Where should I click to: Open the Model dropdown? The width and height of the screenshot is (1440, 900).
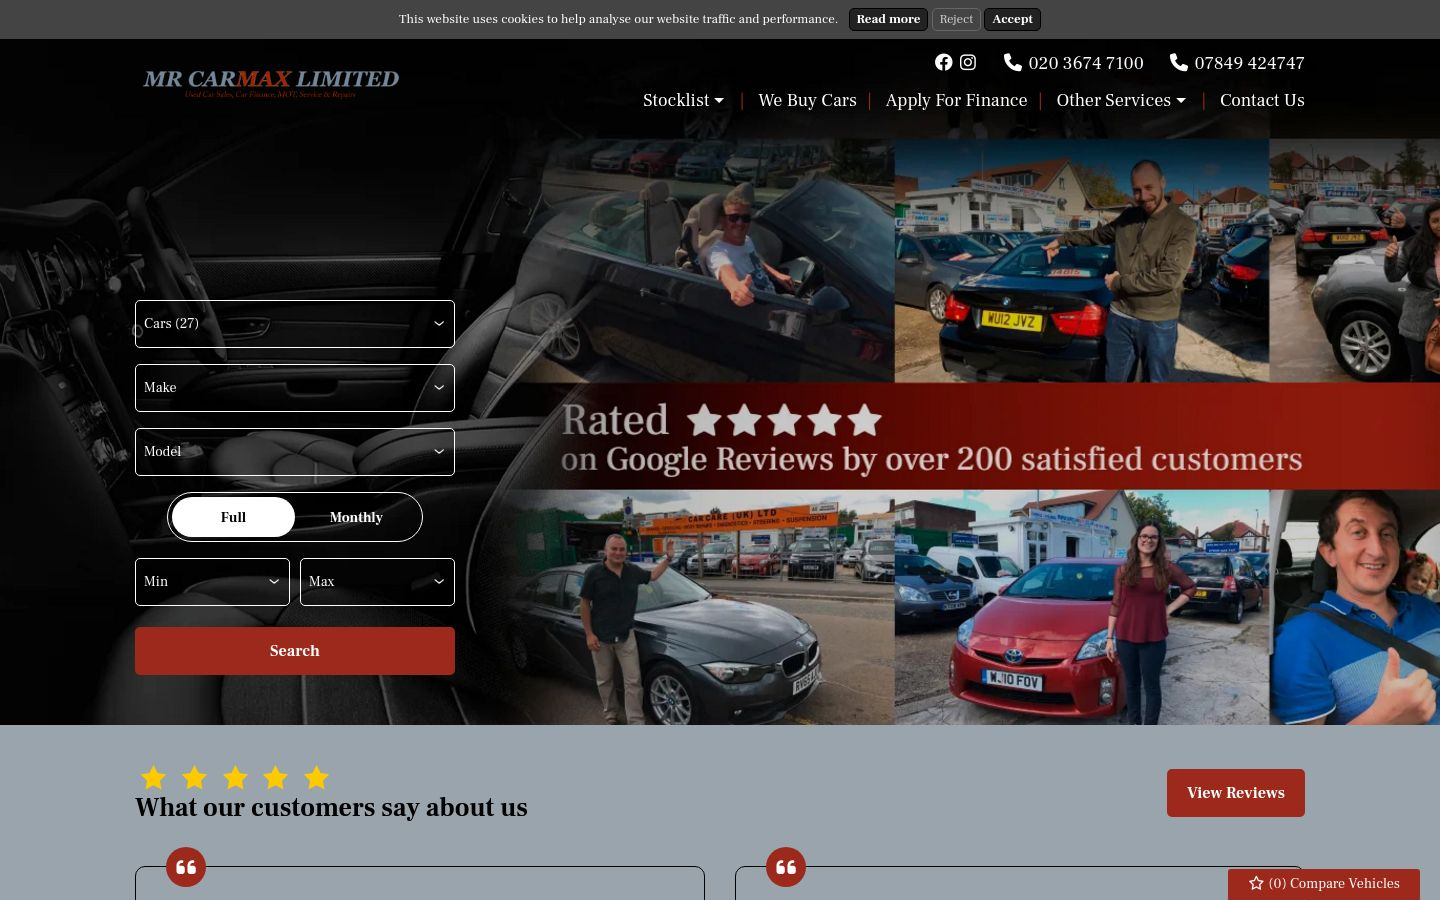tap(295, 452)
